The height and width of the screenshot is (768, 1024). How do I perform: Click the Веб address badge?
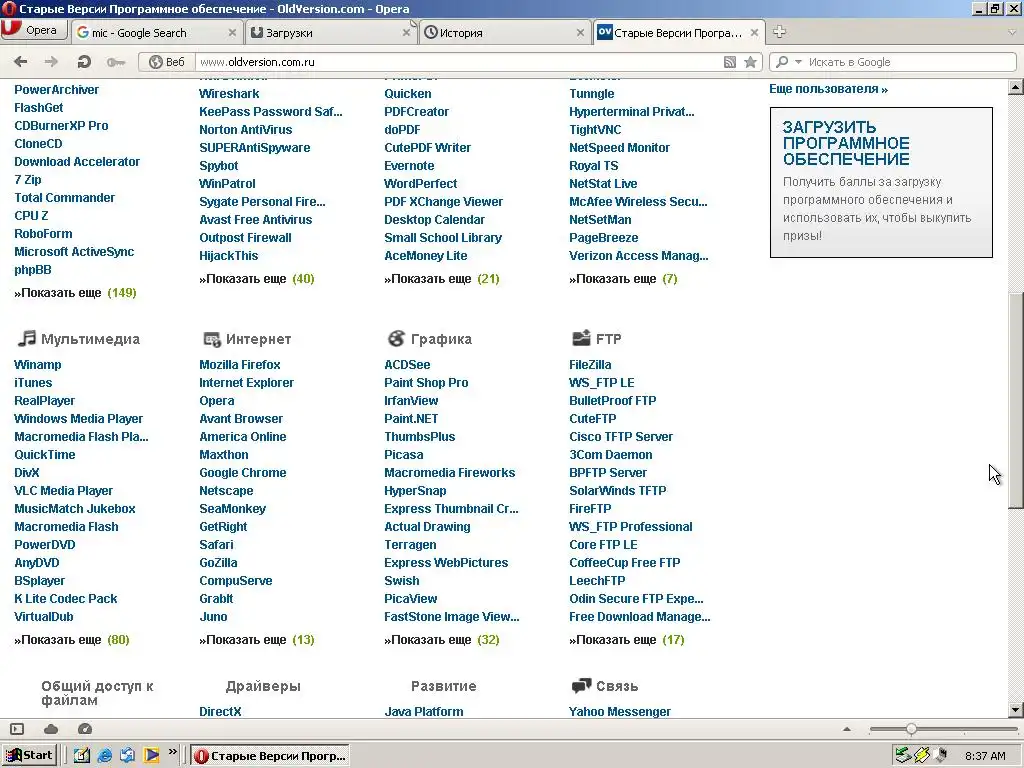[167, 62]
